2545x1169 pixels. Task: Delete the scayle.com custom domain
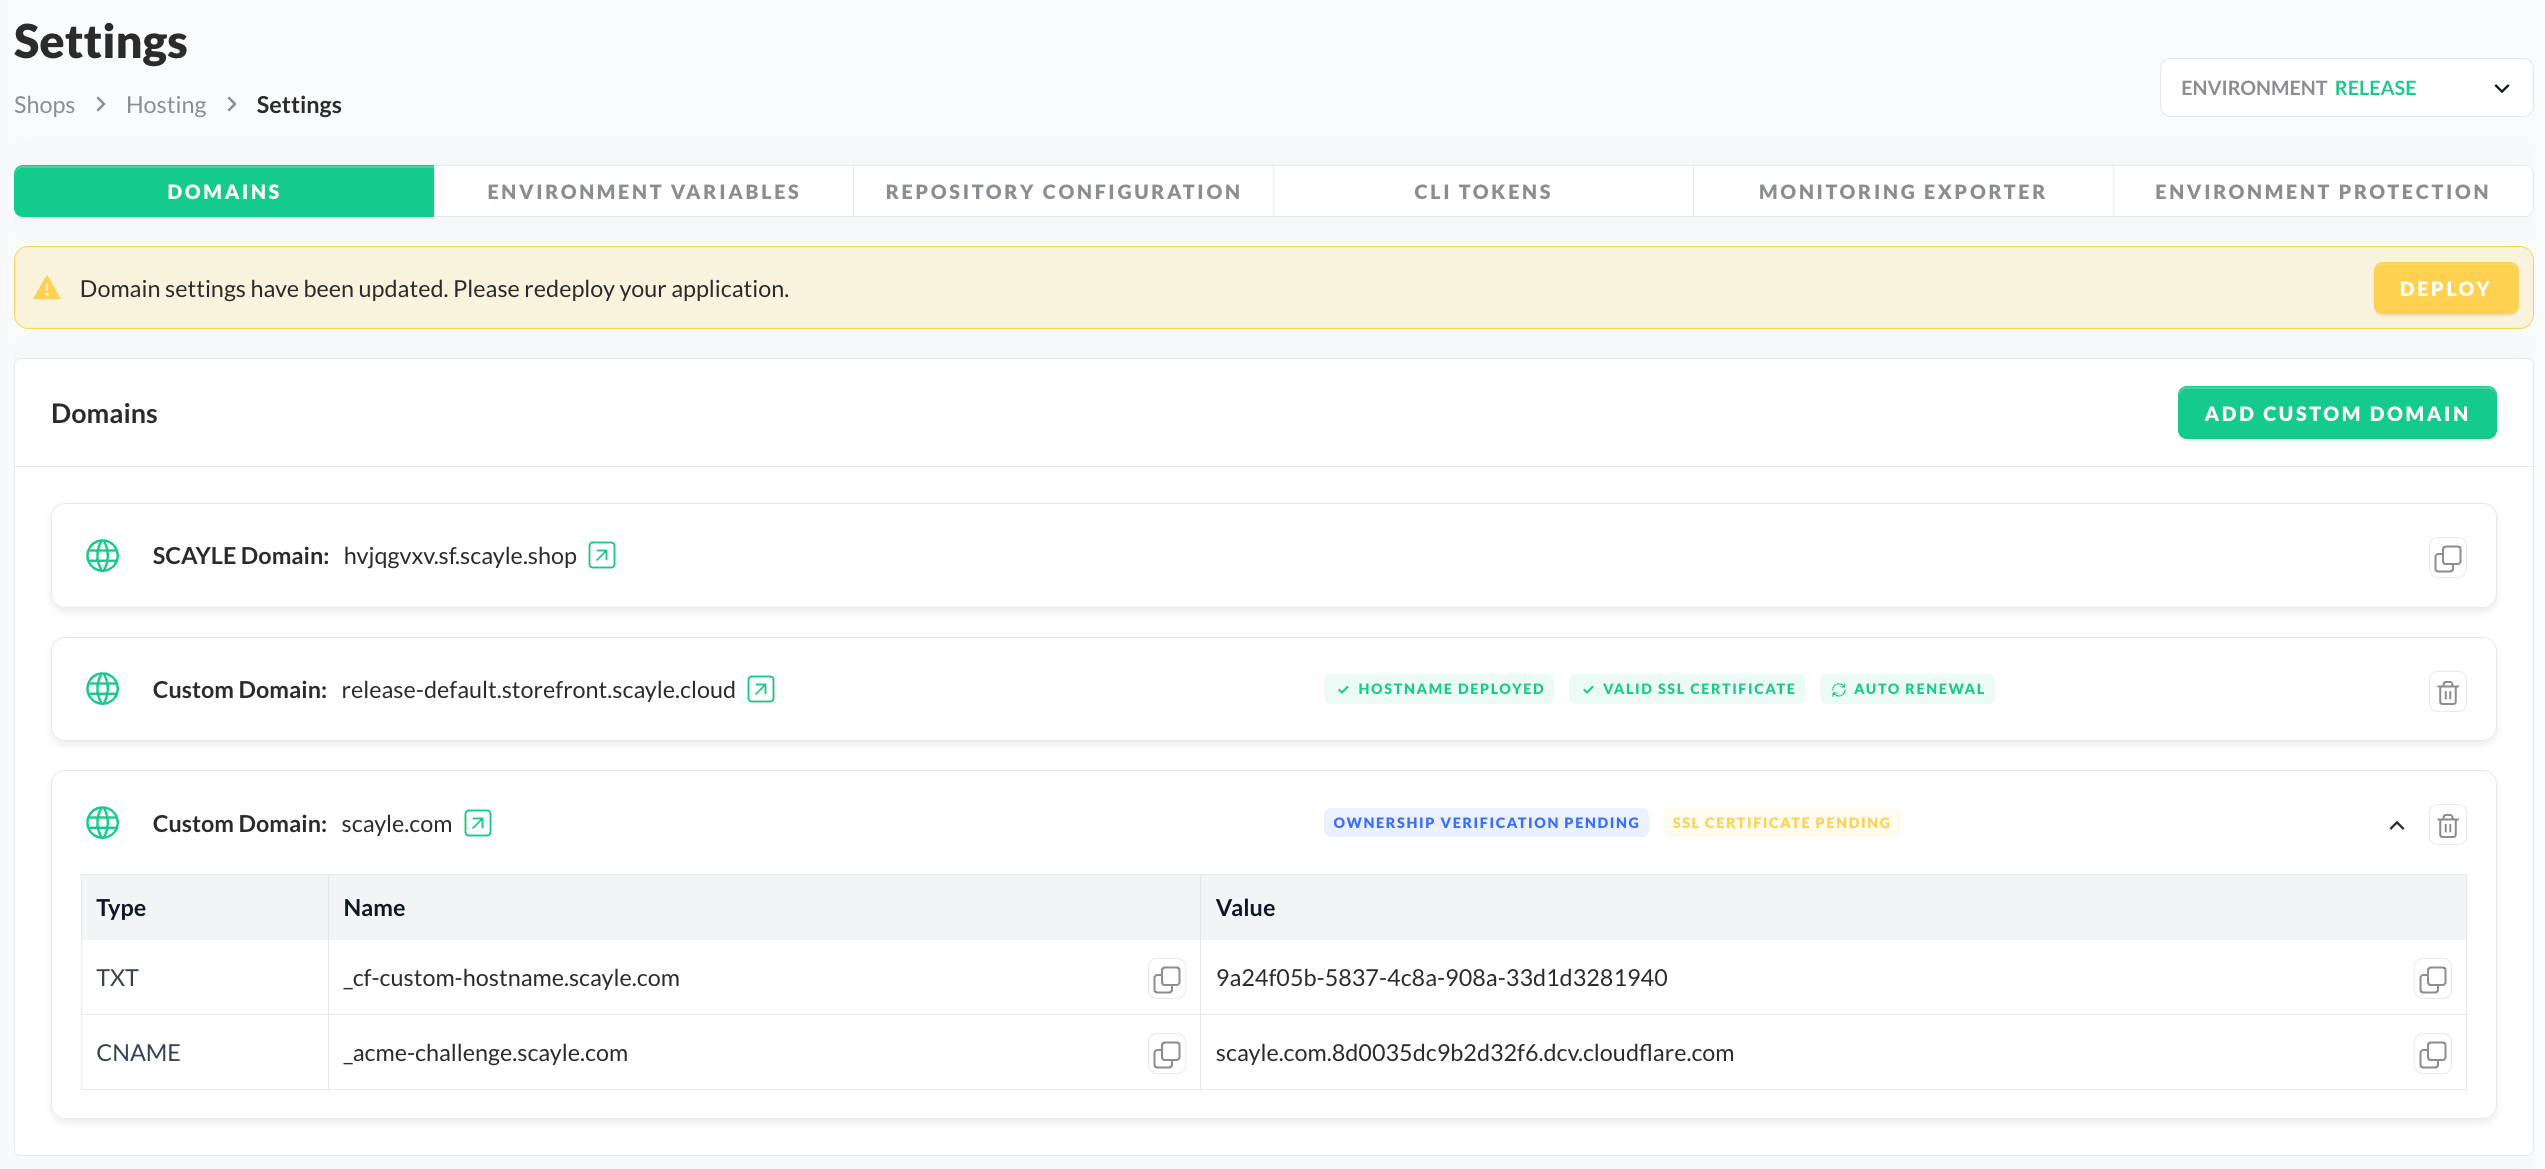click(x=2447, y=826)
